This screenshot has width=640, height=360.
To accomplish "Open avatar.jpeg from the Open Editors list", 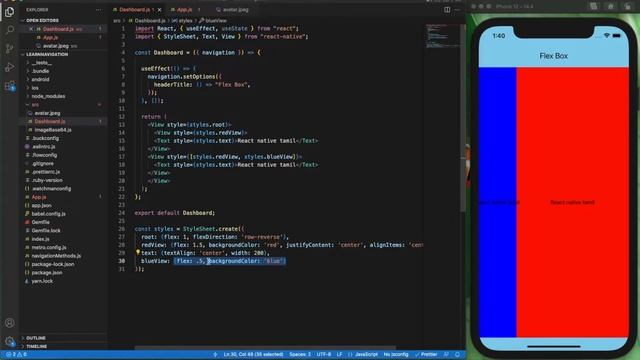I will [x=56, y=46].
